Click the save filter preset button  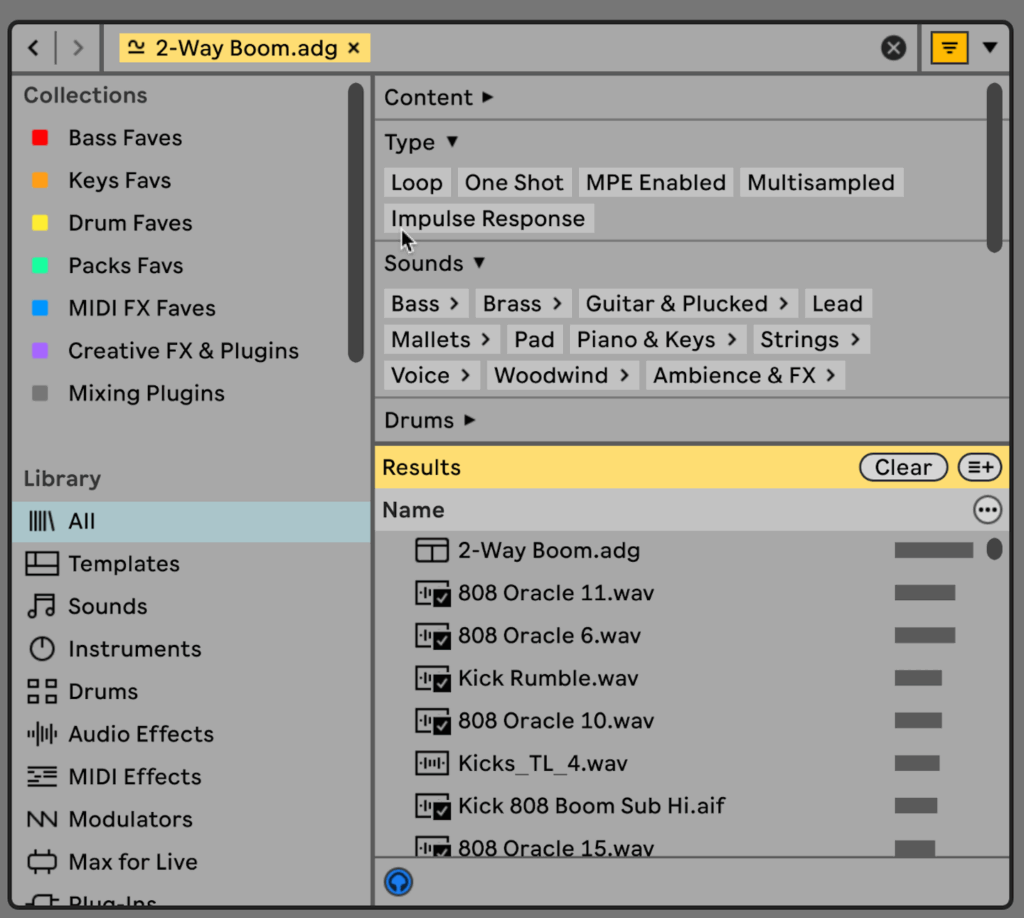click(x=980, y=467)
